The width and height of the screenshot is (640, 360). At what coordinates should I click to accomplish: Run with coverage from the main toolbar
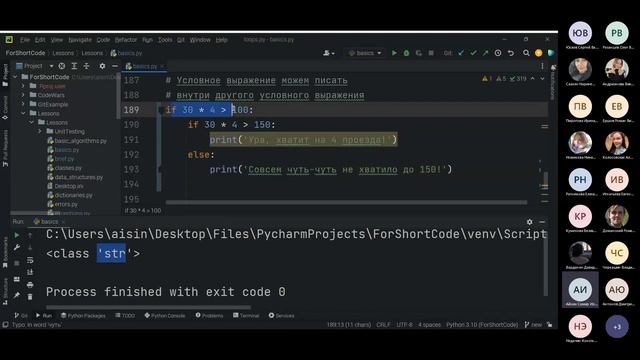(418, 53)
